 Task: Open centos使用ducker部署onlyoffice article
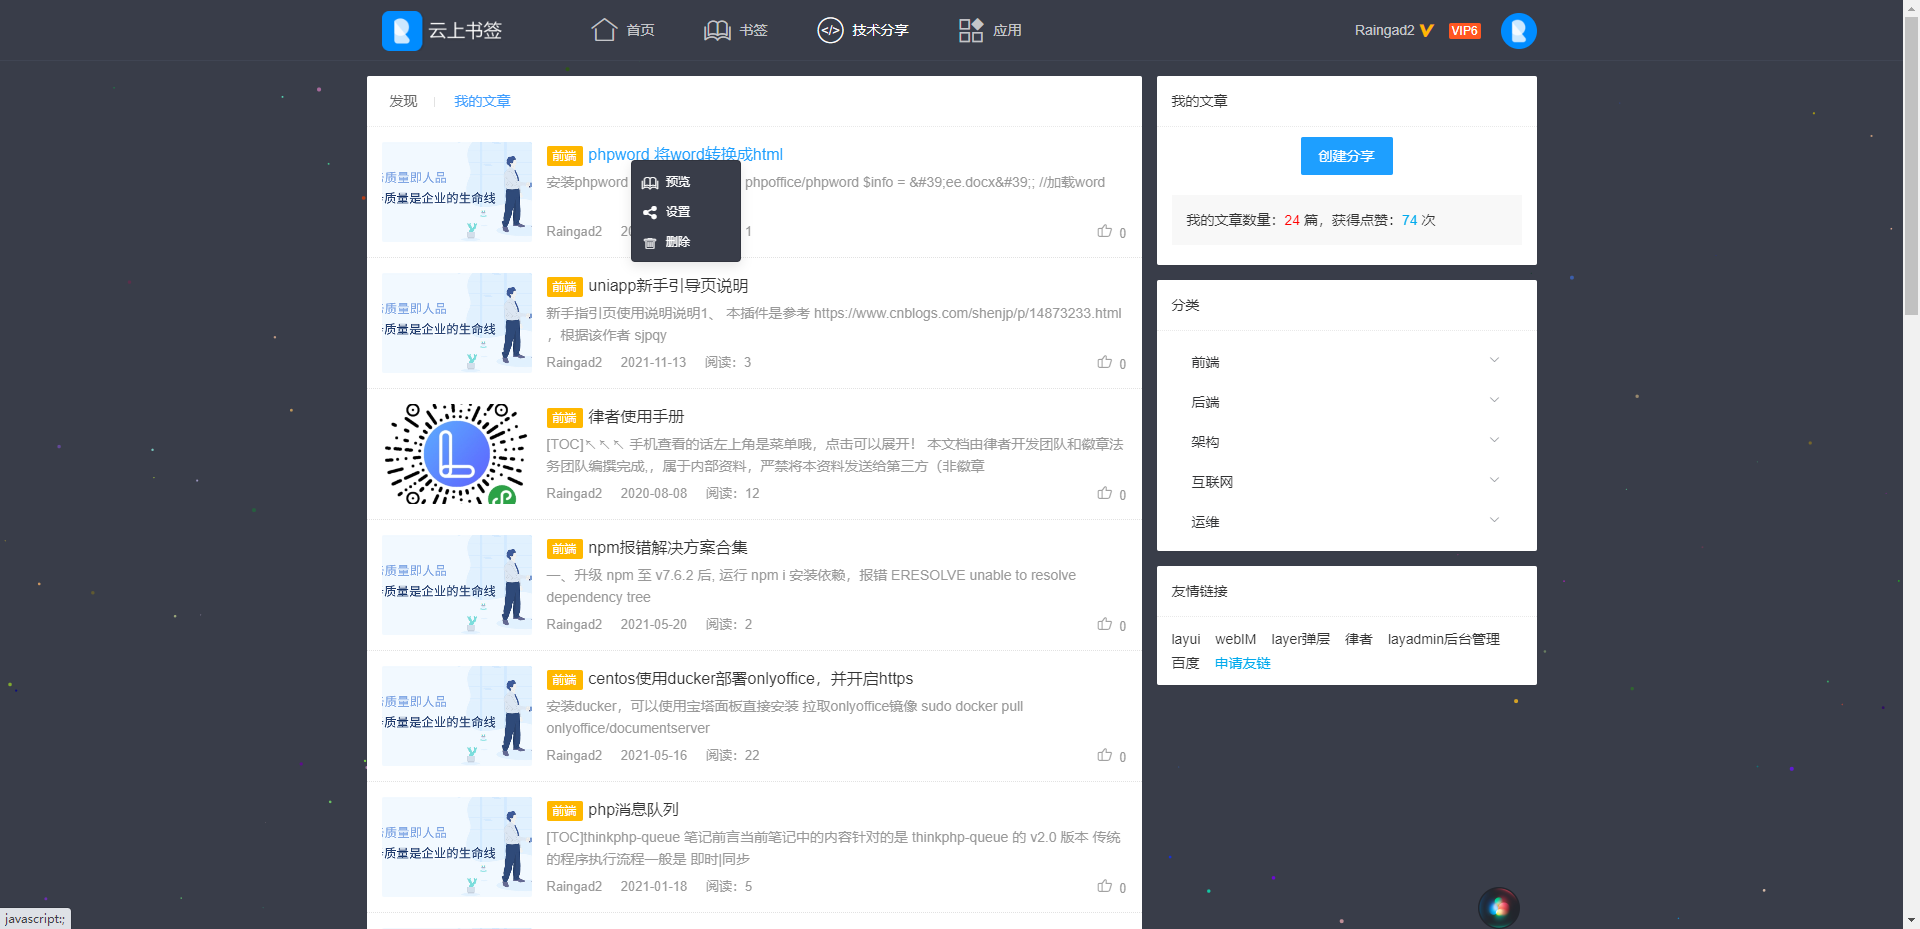tap(750, 679)
